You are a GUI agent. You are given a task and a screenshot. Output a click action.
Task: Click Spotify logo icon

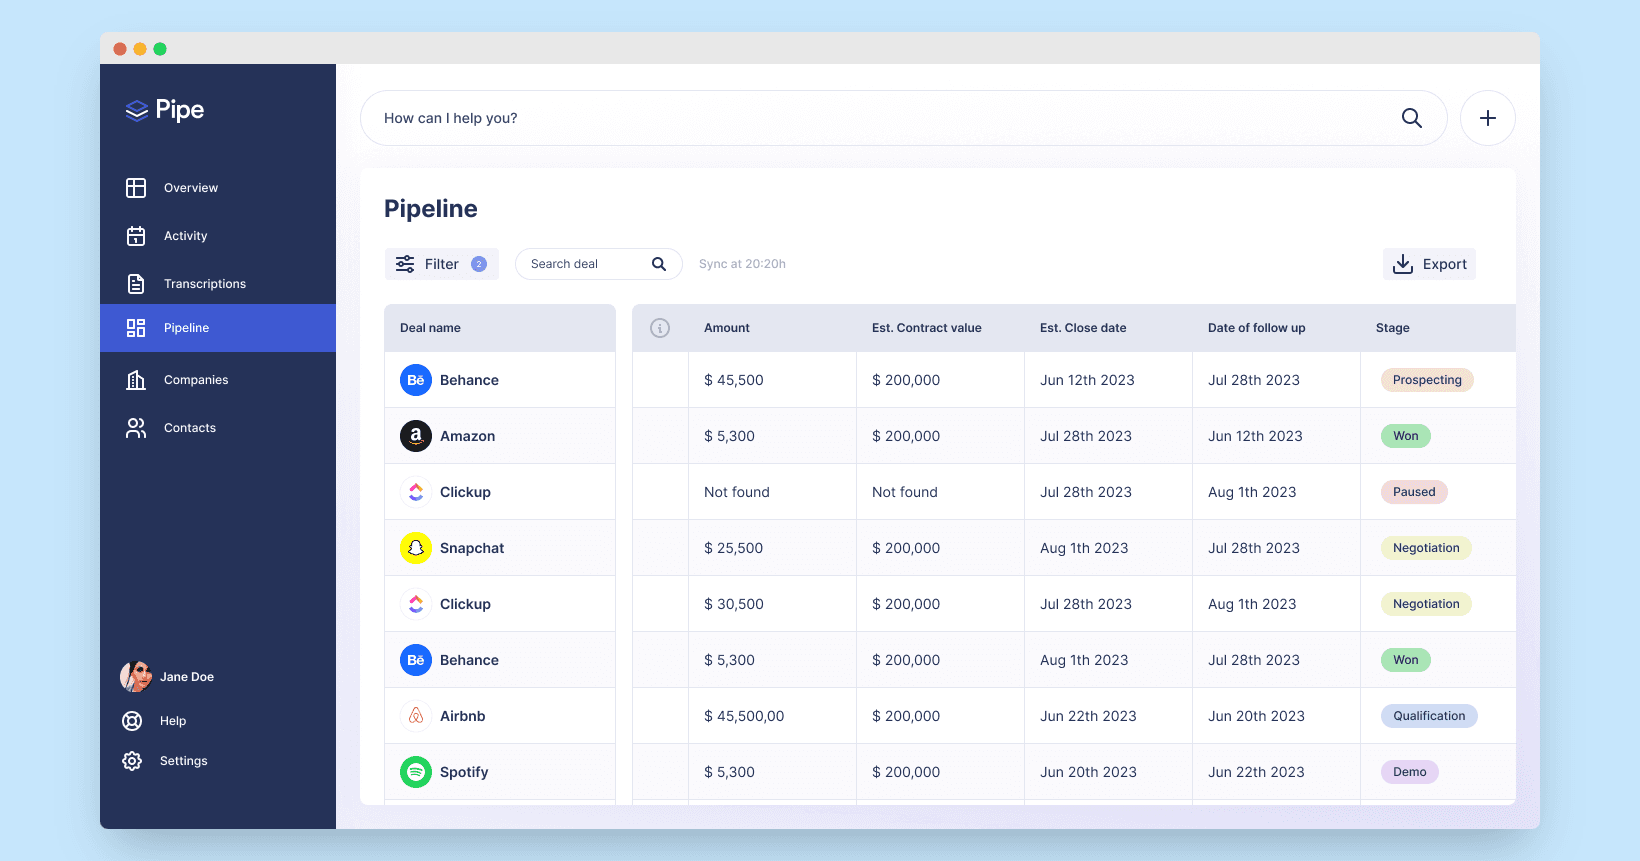tap(416, 772)
